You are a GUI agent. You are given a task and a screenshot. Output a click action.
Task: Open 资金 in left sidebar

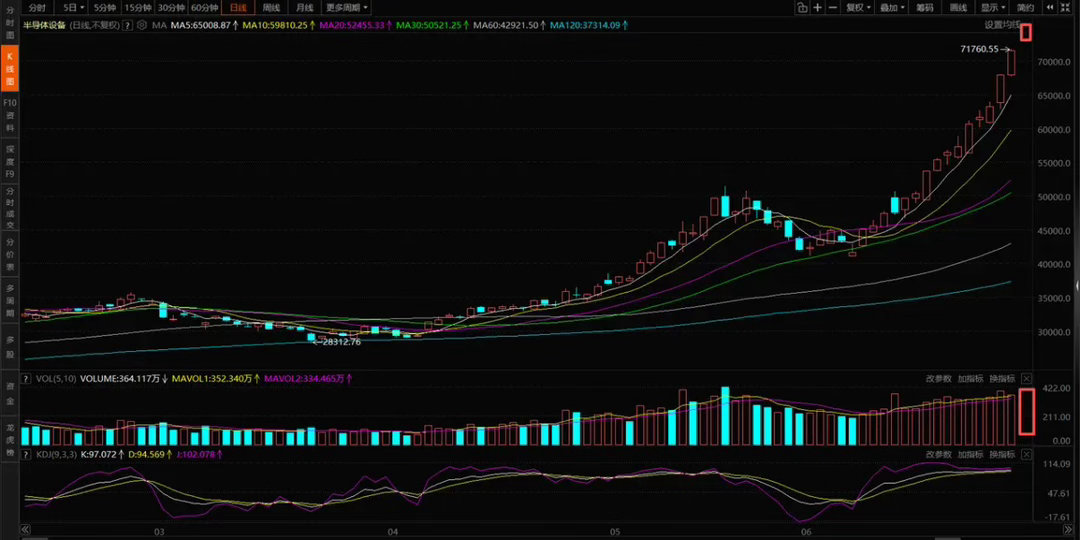click(x=10, y=393)
